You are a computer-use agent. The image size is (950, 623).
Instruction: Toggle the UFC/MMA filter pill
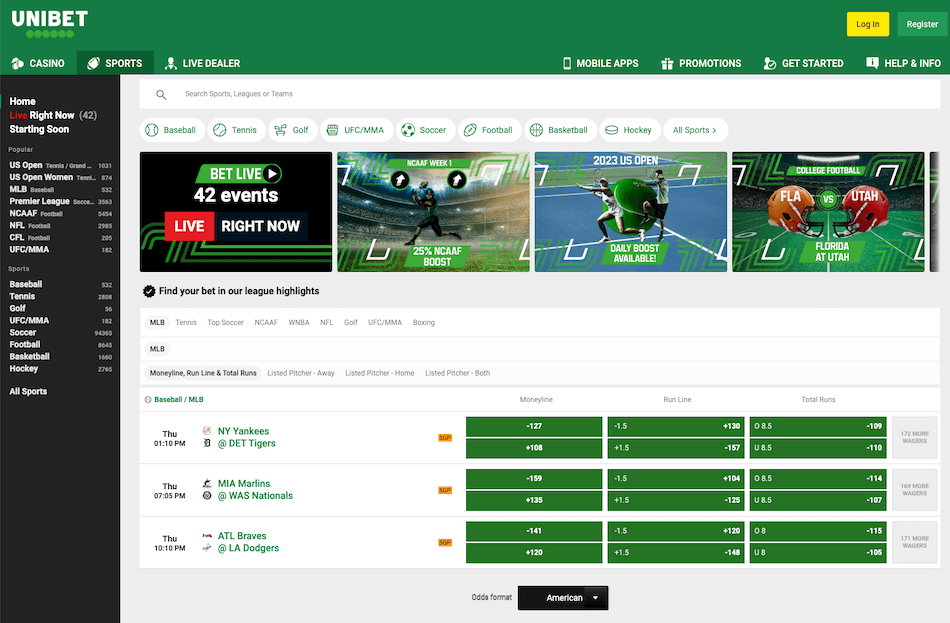pyautogui.click(x=356, y=129)
